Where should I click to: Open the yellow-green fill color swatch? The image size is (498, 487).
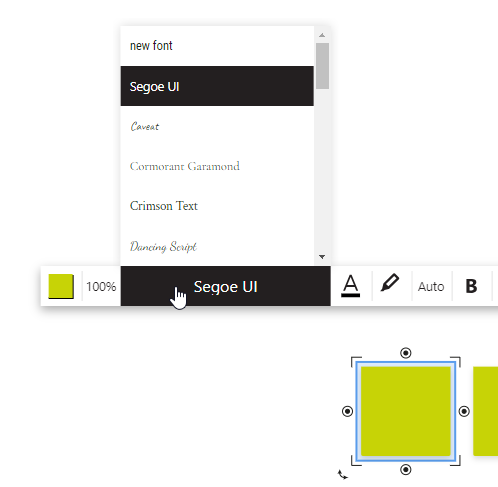(61, 286)
